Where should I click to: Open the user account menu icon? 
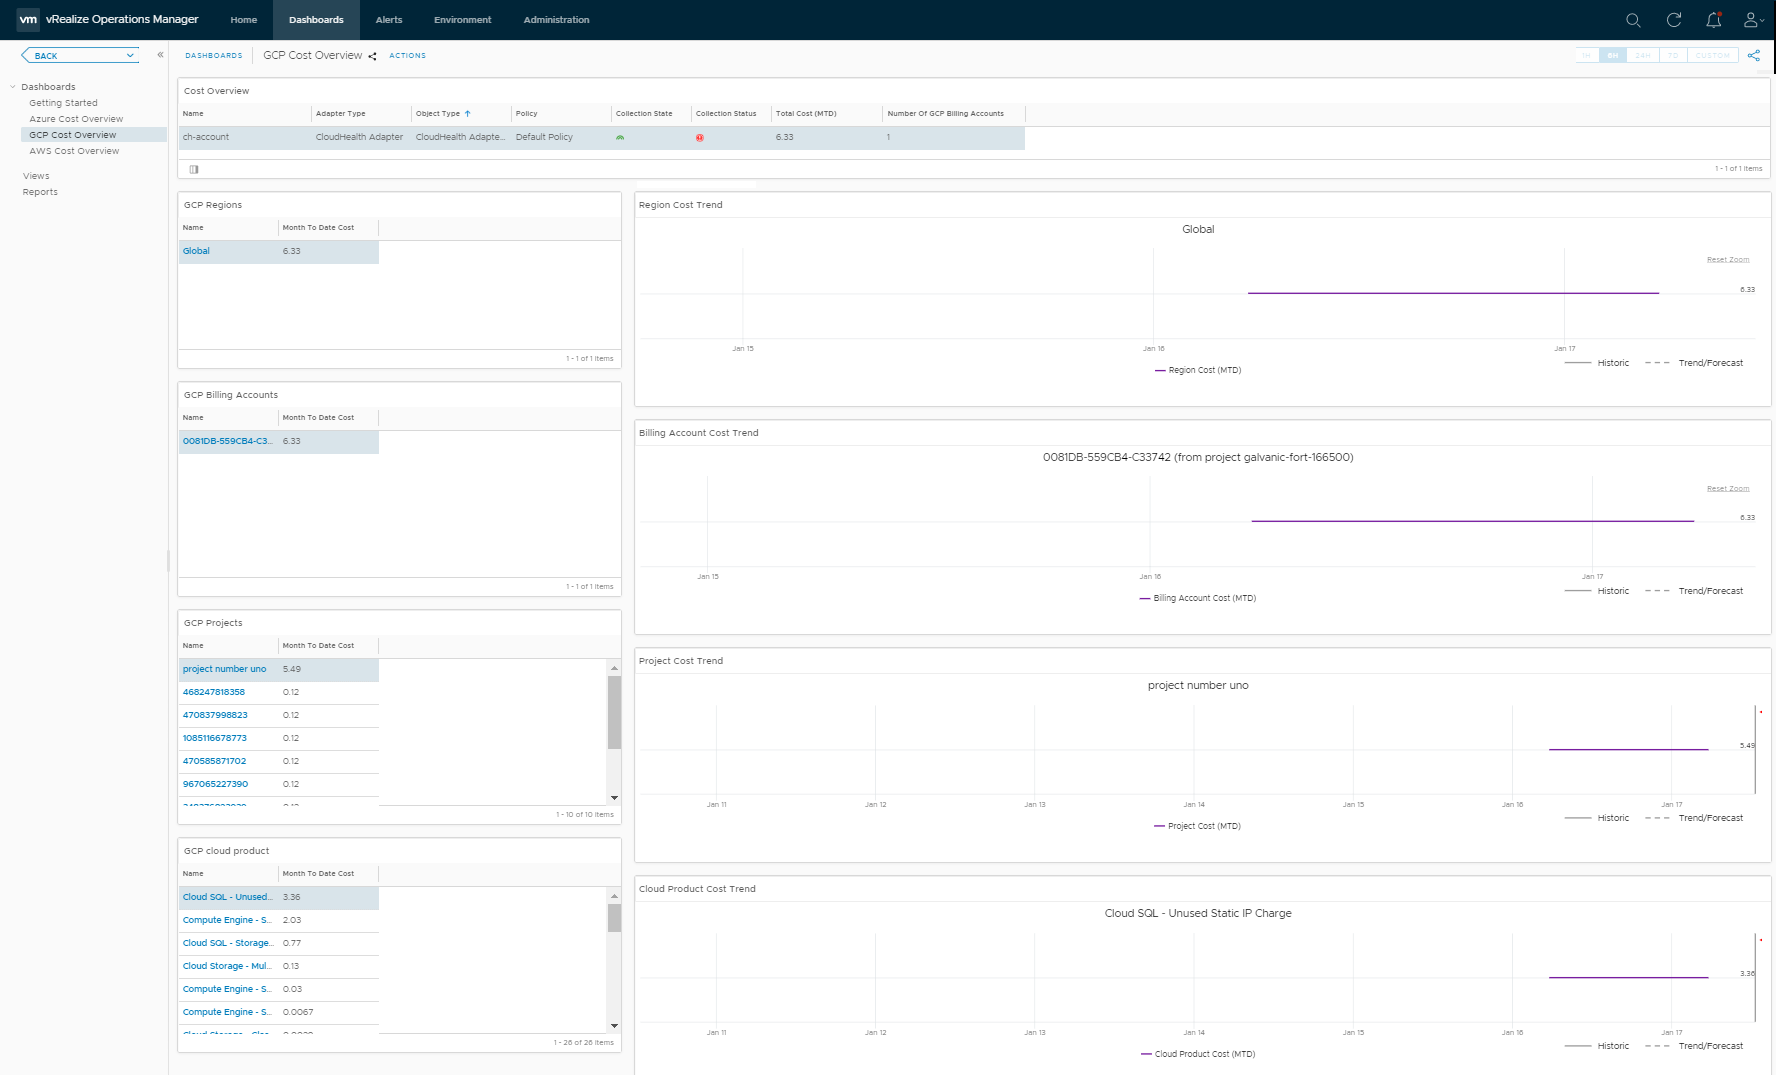point(1753,20)
